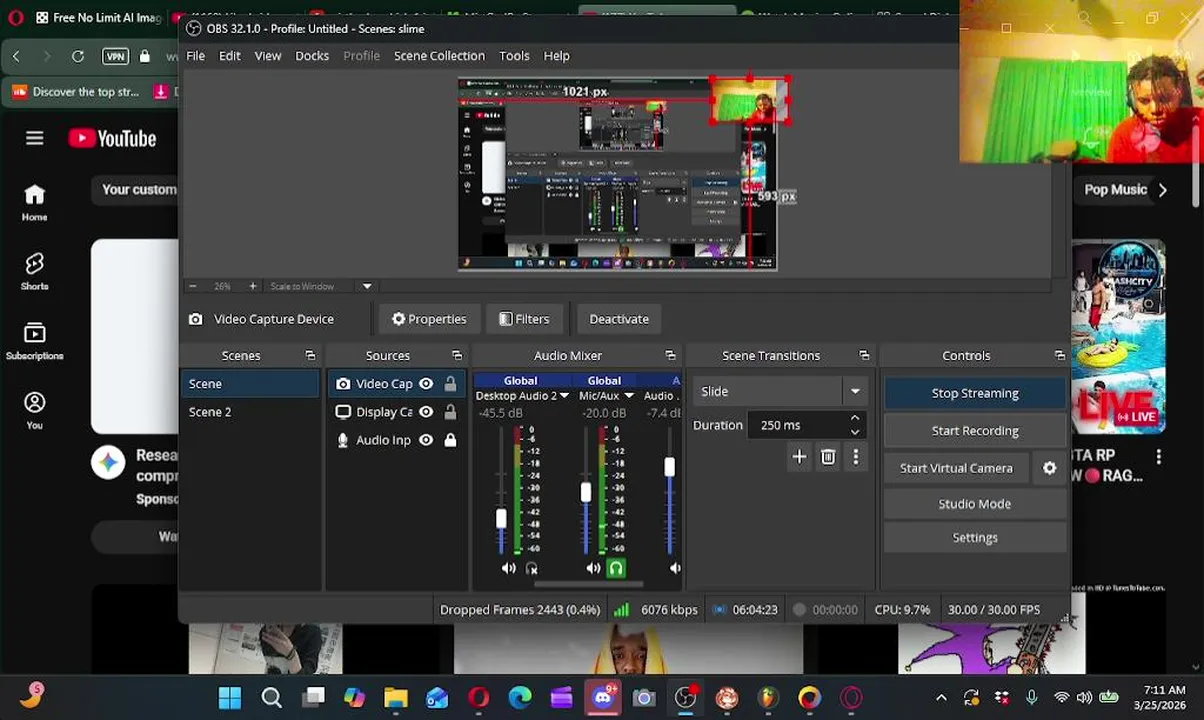Image resolution: width=1204 pixels, height=720 pixels.
Task: Undock the Scenes panel
Action: click(310, 356)
